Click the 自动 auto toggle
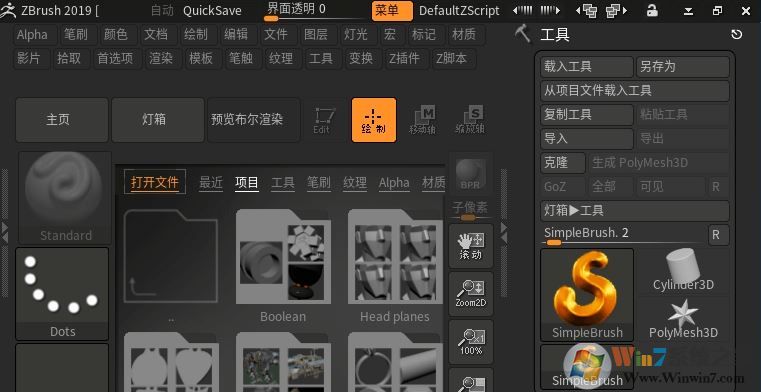This screenshot has width=761, height=392. click(x=162, y=10)
